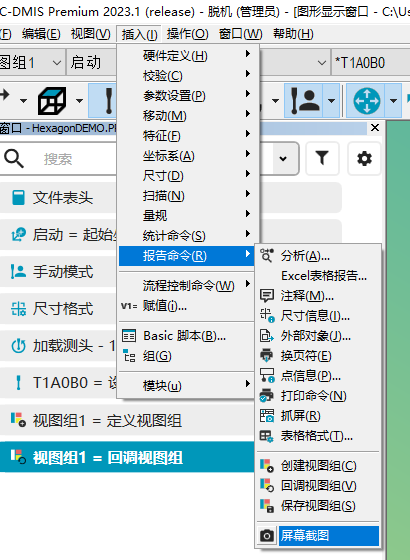Click the probe toolbar icon
The image size is (410, 560).
click(108, 101)
